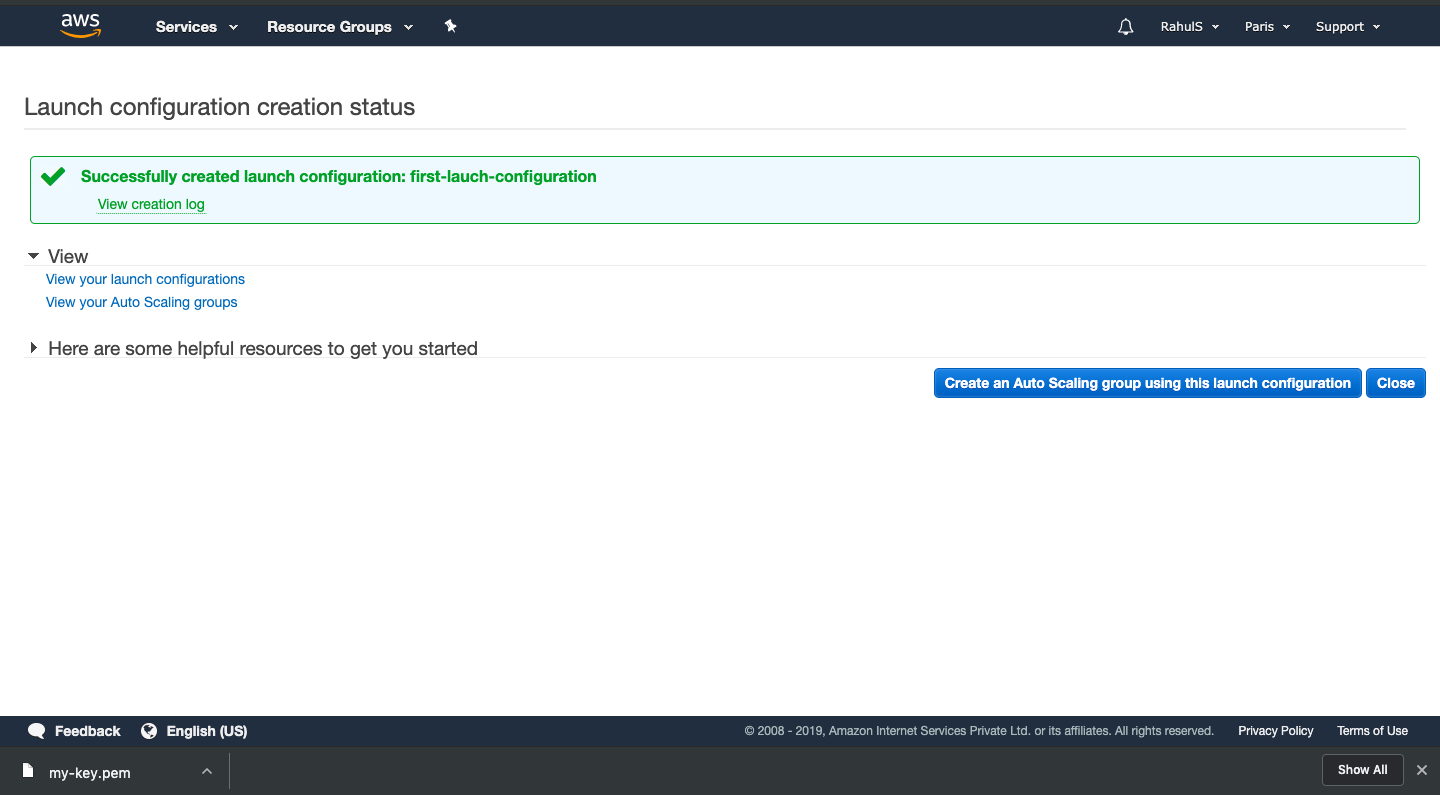Dismiss the downloads bar with the X
This screenshot has height=795, width=1440.
(1421, 770)
